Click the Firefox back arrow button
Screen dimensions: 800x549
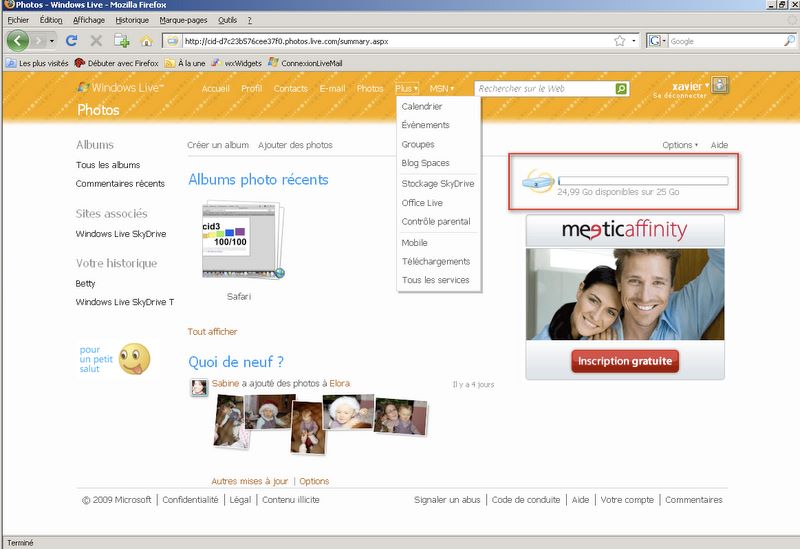[x=17, y=40]
